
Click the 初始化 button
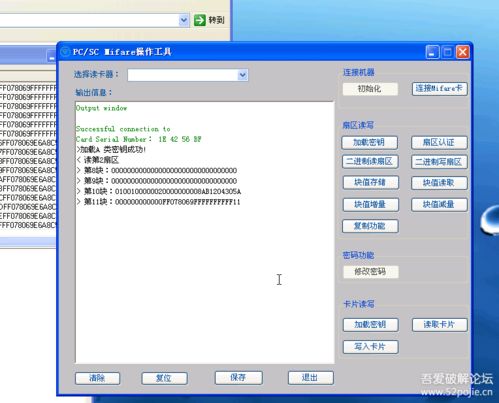point(370,89)
